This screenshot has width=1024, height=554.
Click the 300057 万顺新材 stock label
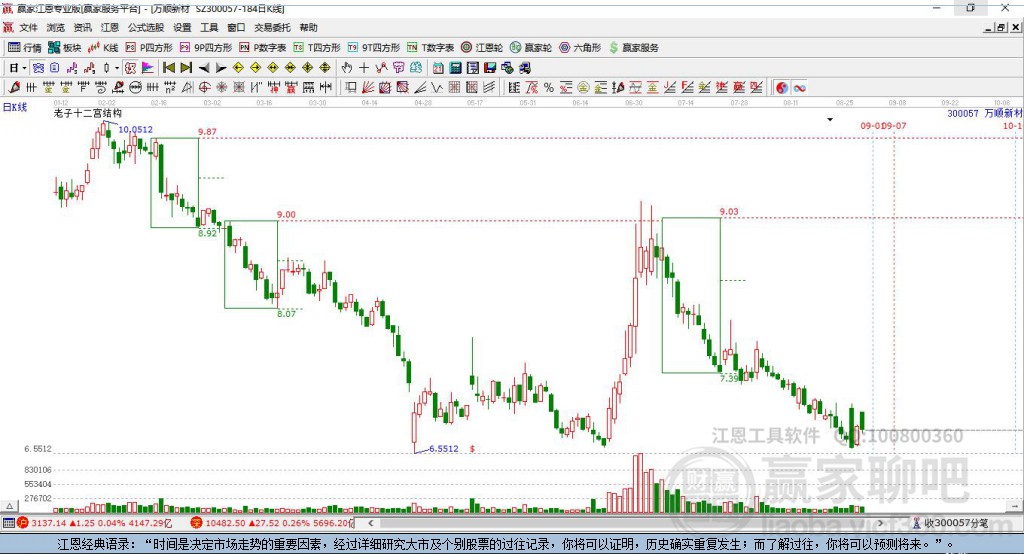click(x=985, y=114)
